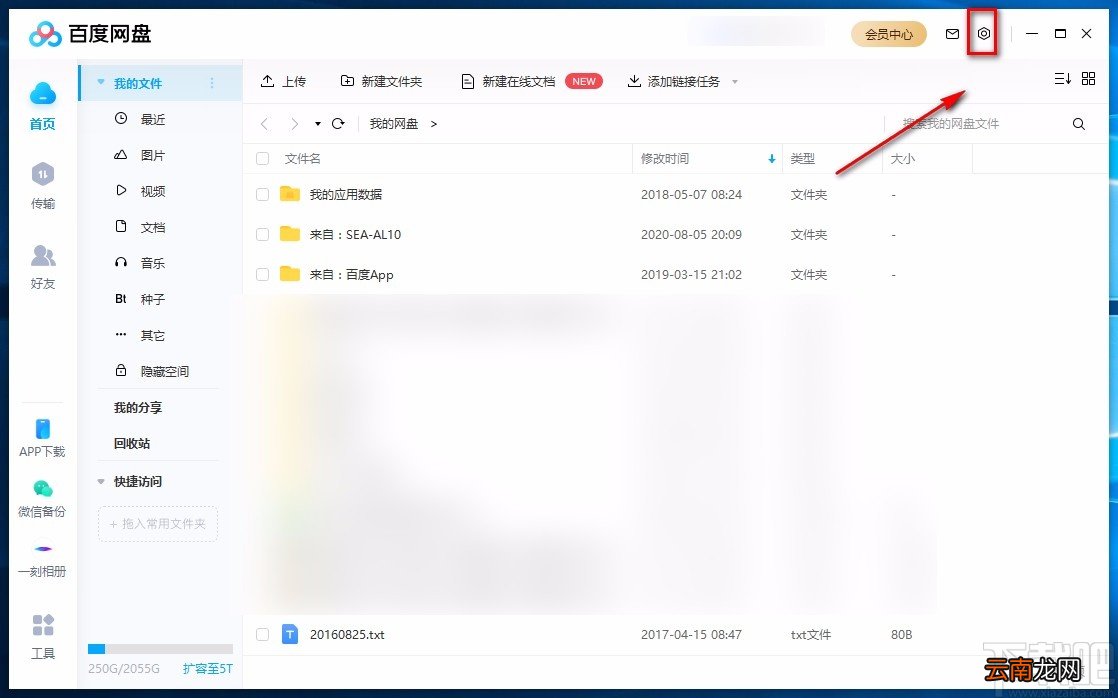The width and height of the screenshot is (1118, 698).
Task: Open 会员中心 member center
Action: (x=888, y=34)
